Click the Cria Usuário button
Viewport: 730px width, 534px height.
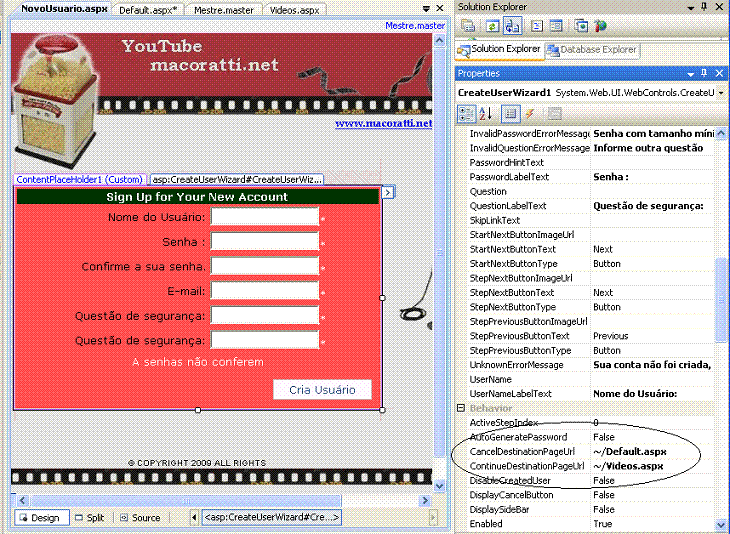[322, 390]
